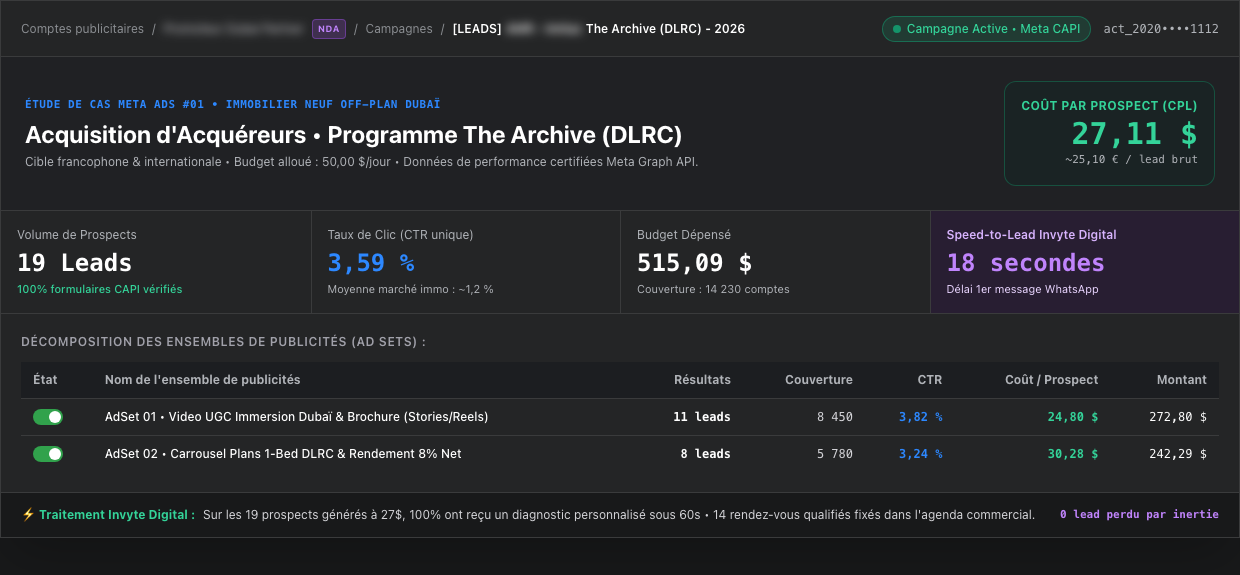Click 0 lead perdu par inertie text
This screenshot has width=1240, height=575.
1140,515
